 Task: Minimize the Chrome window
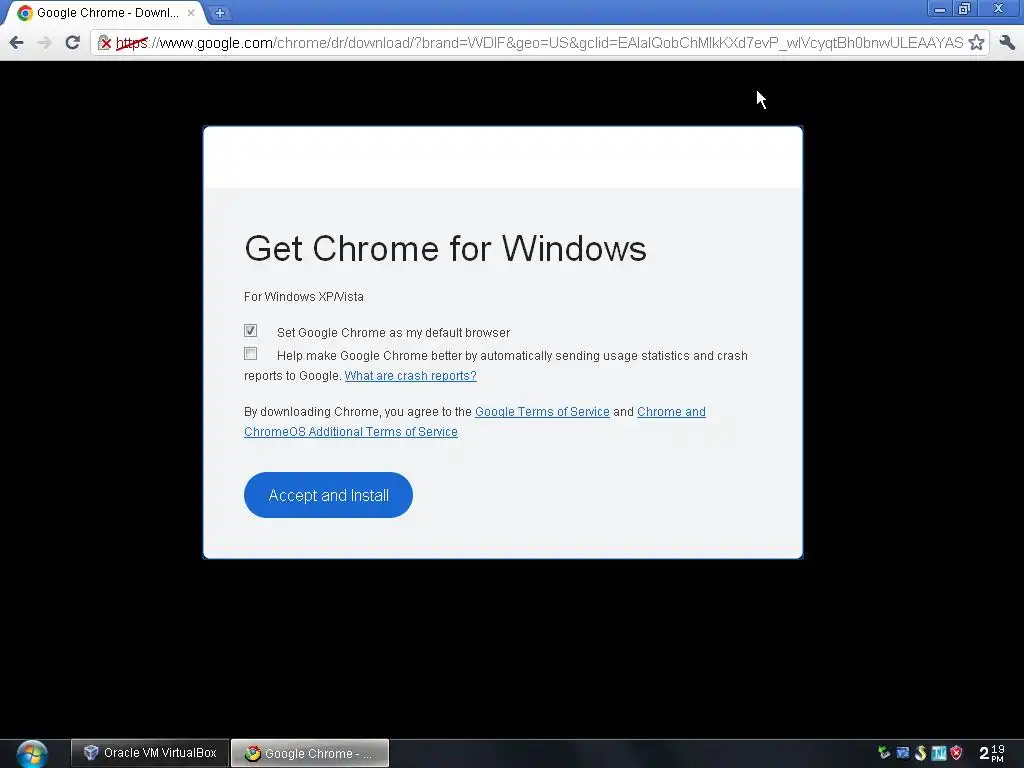[940, 8]
